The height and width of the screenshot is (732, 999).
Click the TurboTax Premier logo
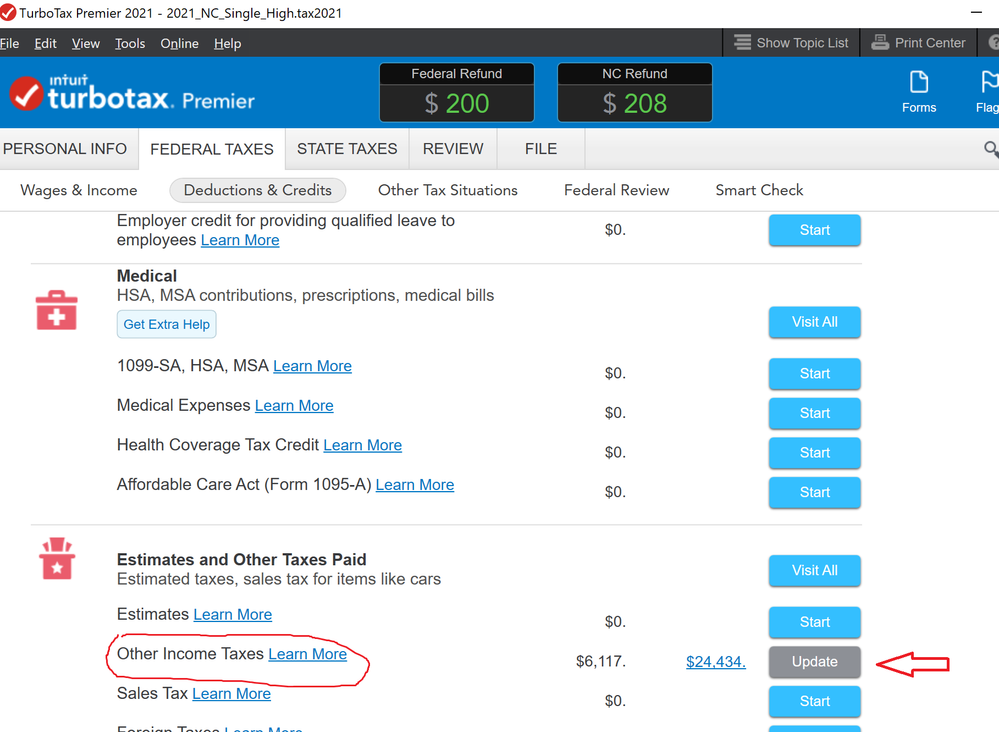click(132, 94)
